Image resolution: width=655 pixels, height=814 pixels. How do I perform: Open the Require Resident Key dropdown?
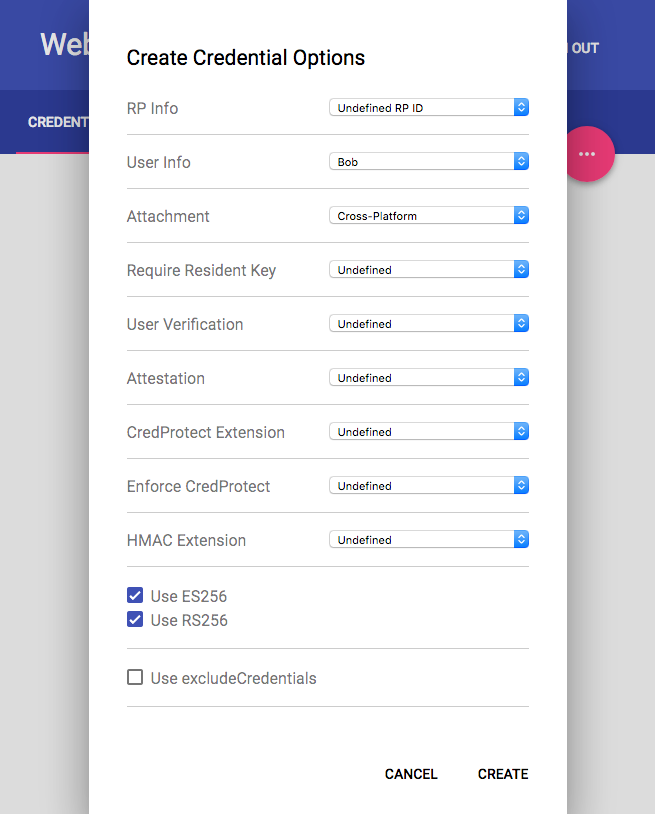(428, 270)
